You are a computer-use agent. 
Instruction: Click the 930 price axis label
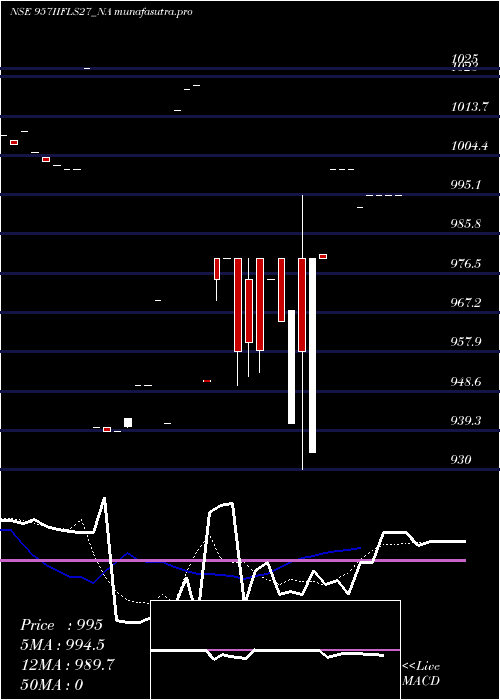click(x=461, y=459)
